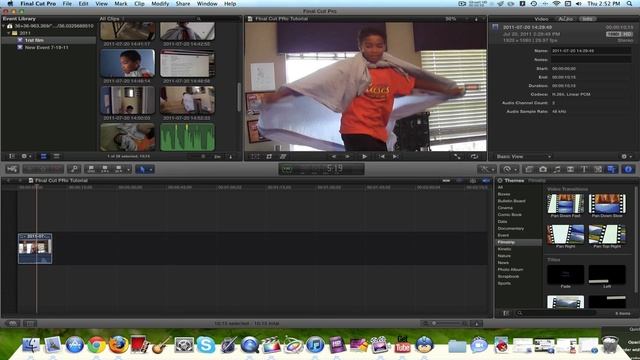The image size is (640, 360).
Task: Click the event browser vertical scrollbar
Action: pos(239,97)
